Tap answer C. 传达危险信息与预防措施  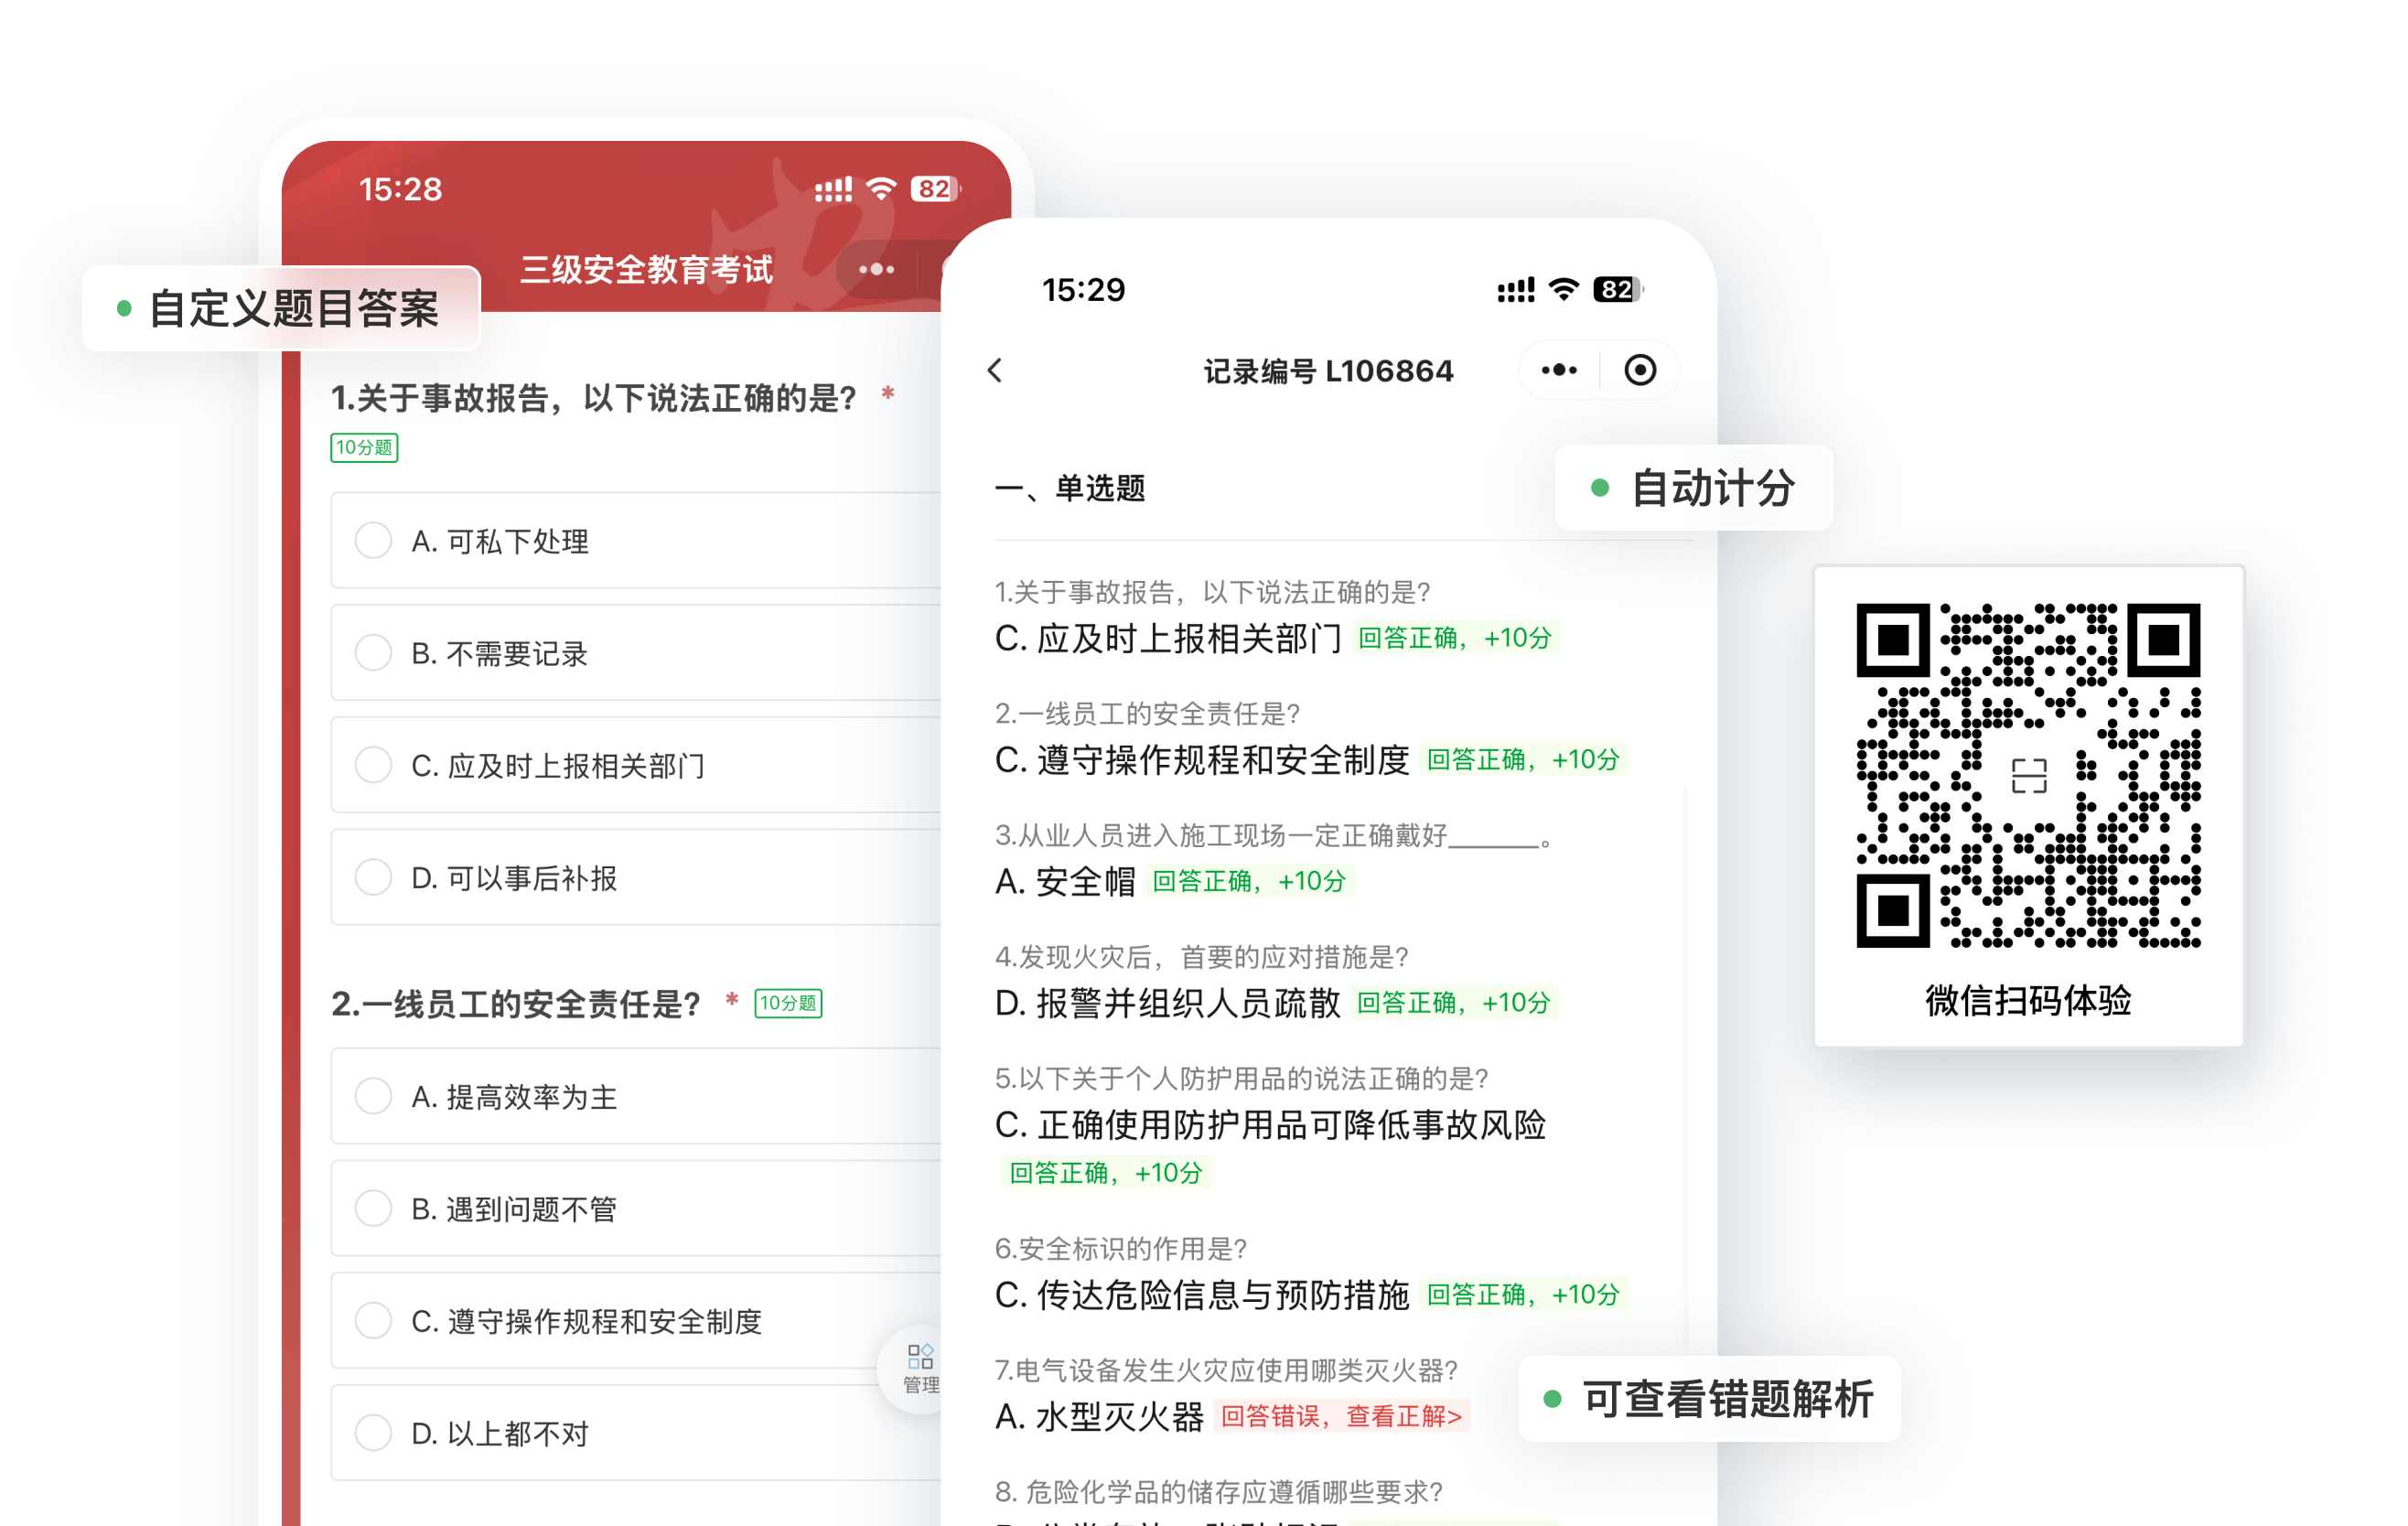tap(1202, 1295)
